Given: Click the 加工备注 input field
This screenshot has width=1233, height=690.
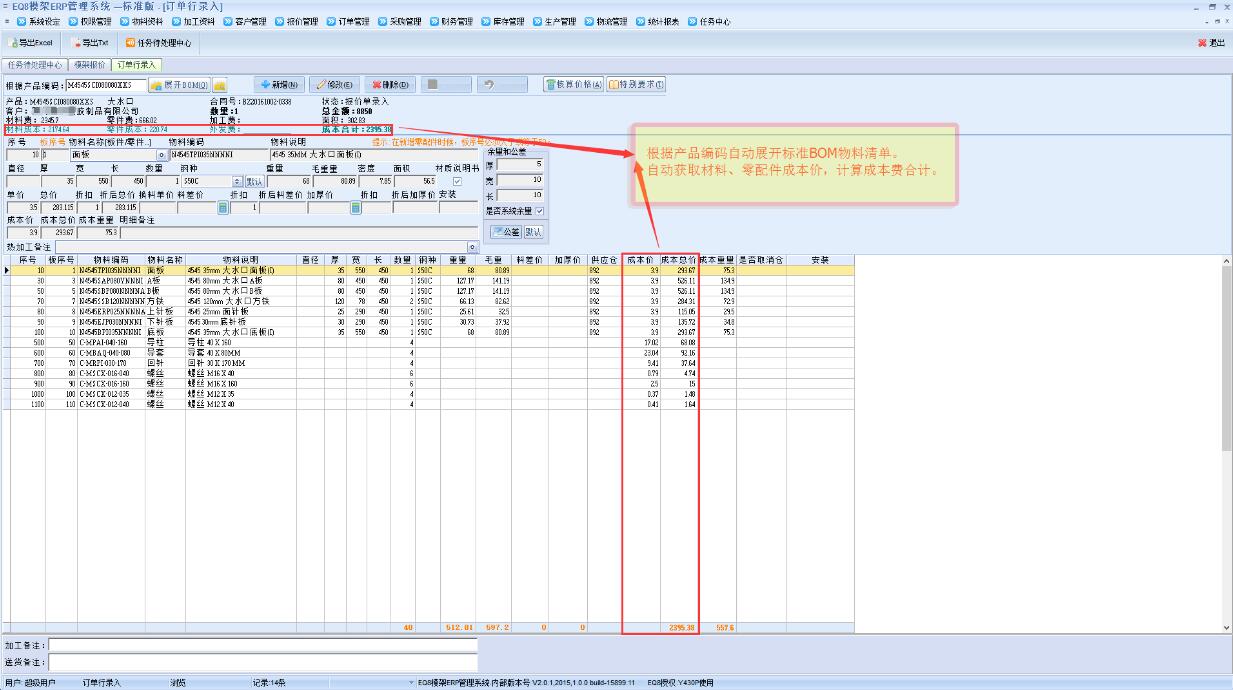Looking at the screenshot, I should coord(263,646).
